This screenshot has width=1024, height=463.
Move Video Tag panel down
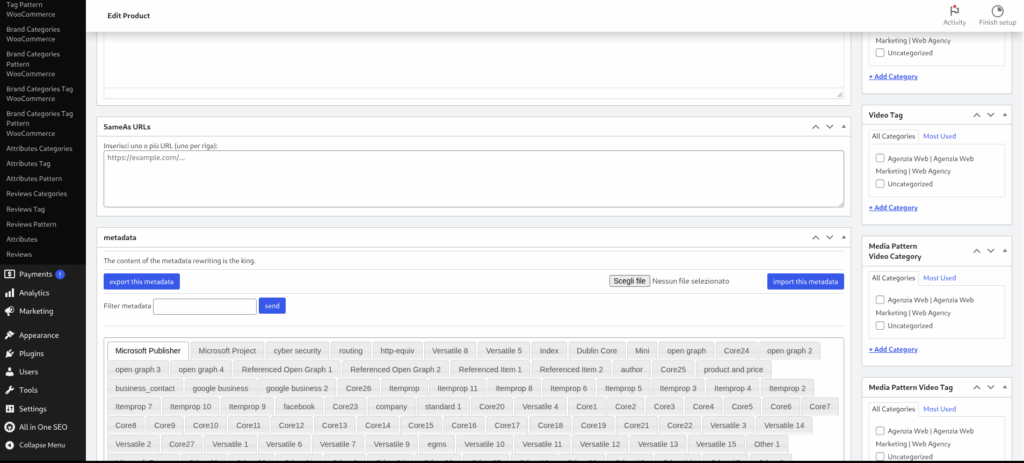click(991, 115)
